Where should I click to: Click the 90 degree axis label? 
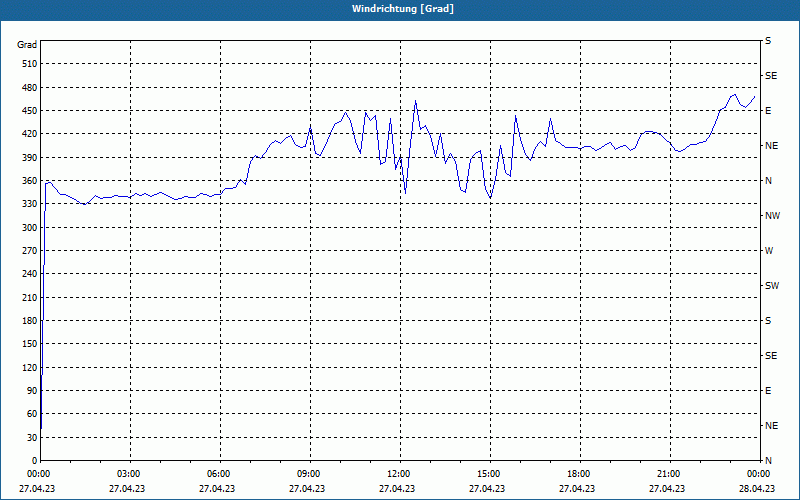coord(32,391)
